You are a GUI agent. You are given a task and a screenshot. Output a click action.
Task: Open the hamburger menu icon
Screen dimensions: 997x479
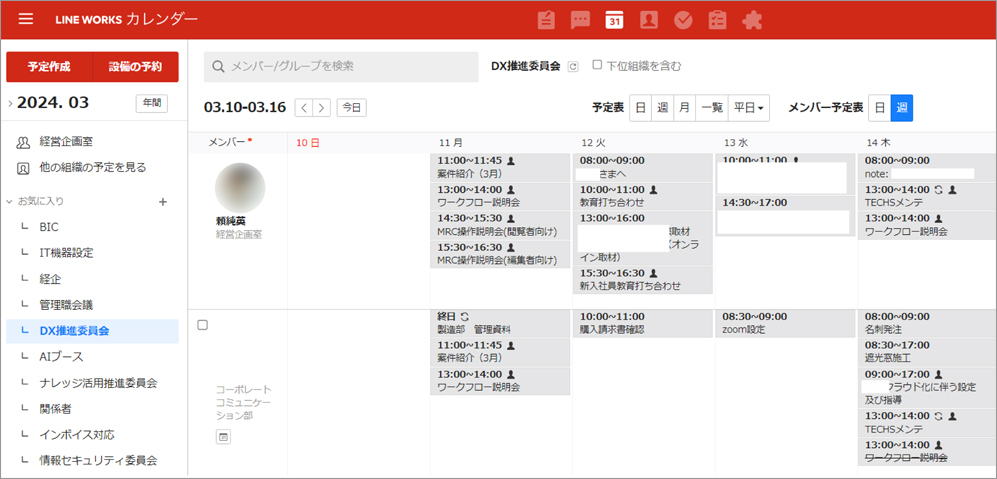pos(26,19)
